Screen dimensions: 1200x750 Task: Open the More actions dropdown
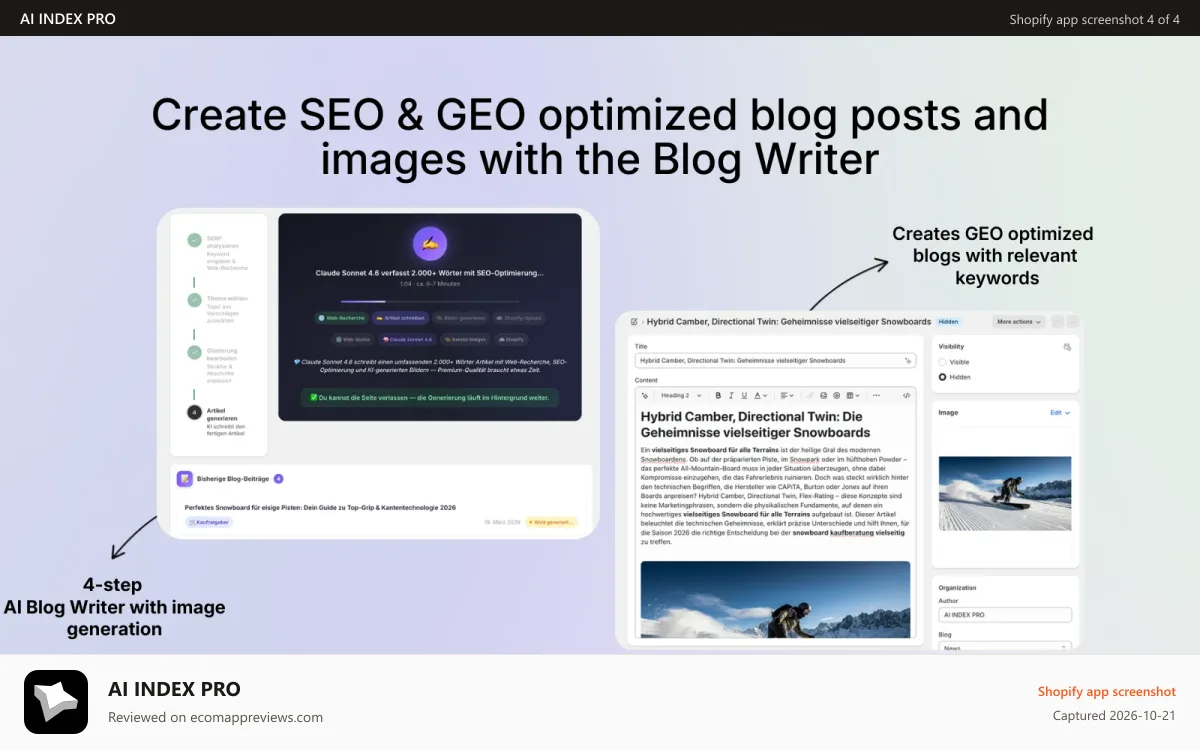(x=1019, y=322)
